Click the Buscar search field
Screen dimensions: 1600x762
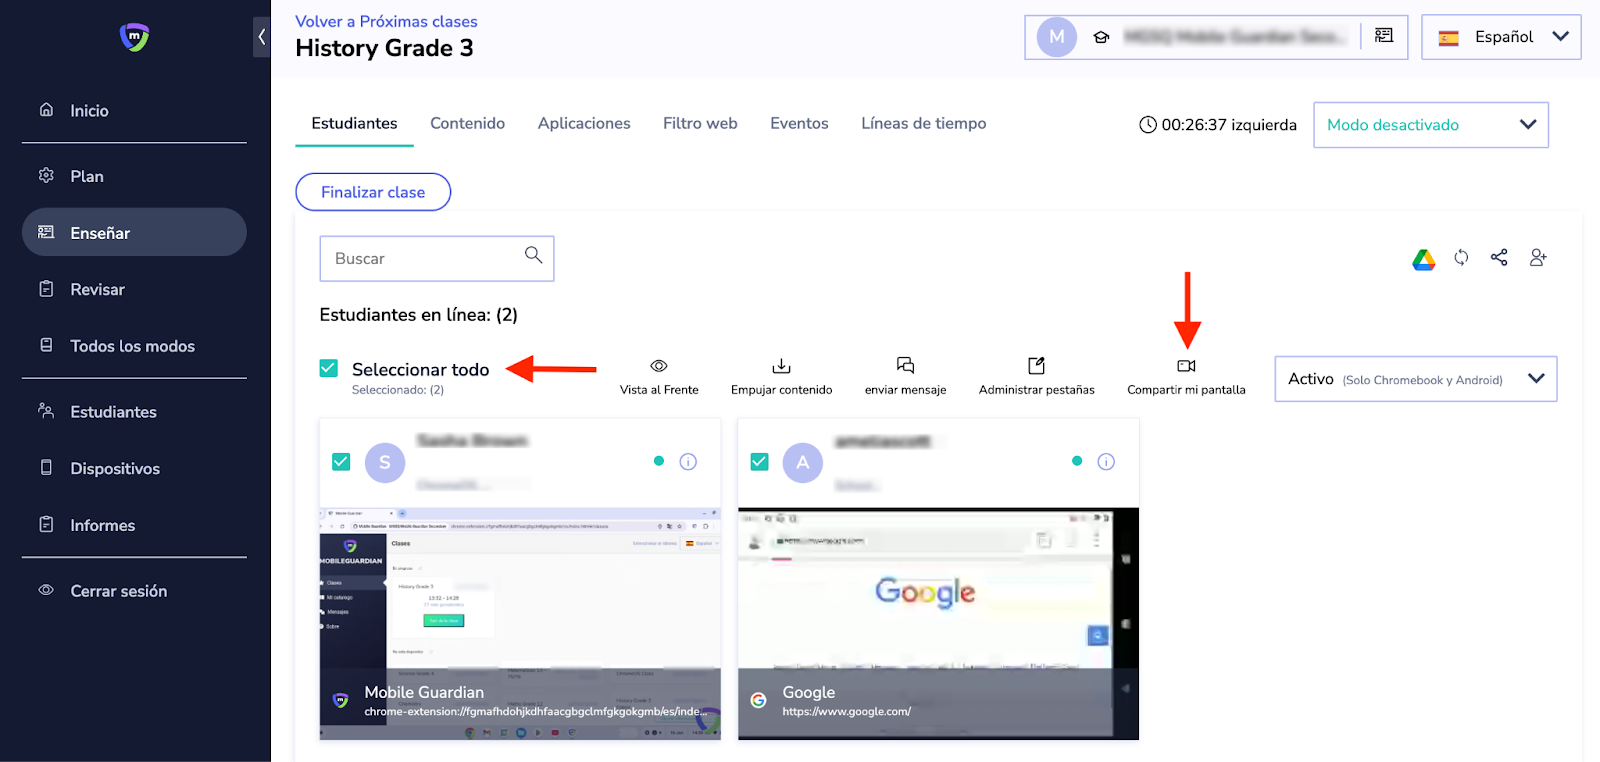click(x=425, y=259)
